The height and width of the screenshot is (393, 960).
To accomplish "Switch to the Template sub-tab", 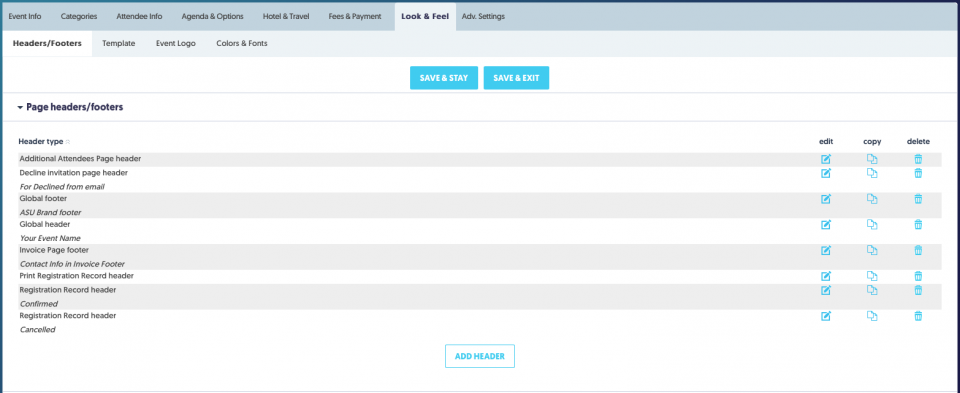I will click(x=119, y=43).
